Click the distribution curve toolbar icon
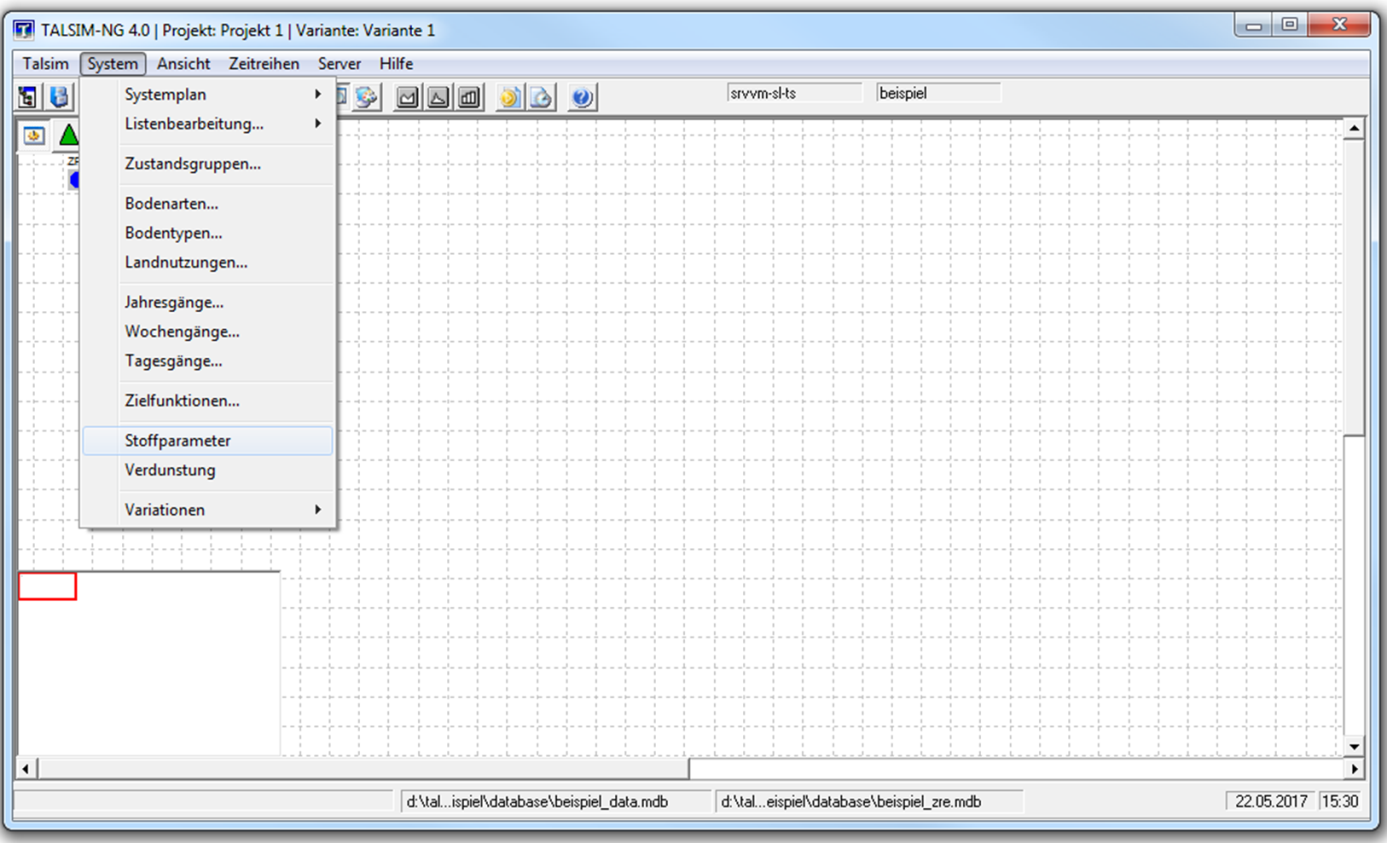Viewport: 1387px width, 843px height. 438,97
